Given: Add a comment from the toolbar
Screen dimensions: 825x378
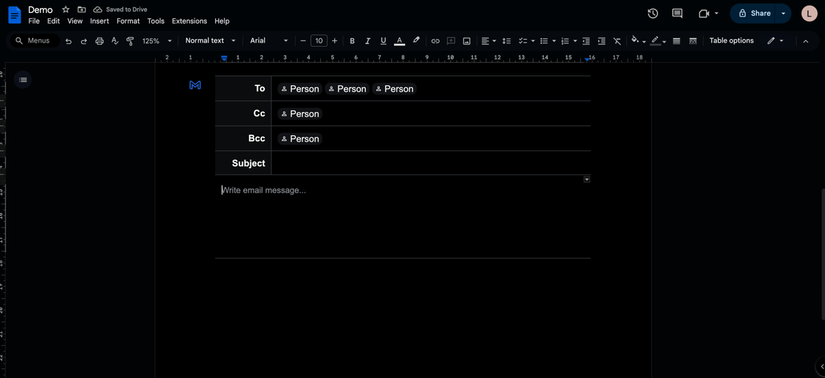Looking at the screenshot, I should coord(451,41).
